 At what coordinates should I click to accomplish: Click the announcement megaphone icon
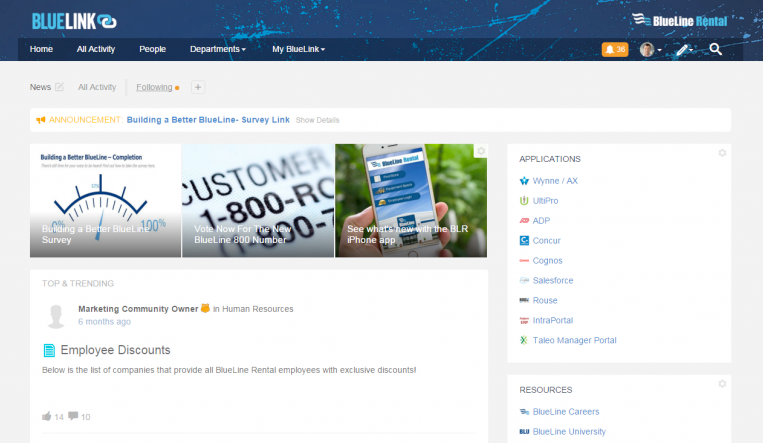(41, 120)
